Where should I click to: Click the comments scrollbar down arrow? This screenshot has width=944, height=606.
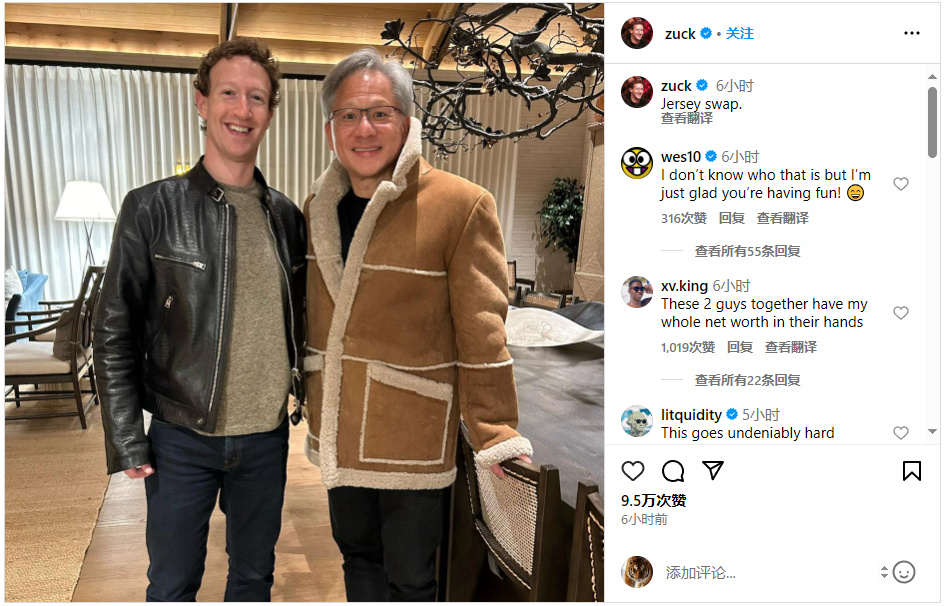click(x=932, y=431)
